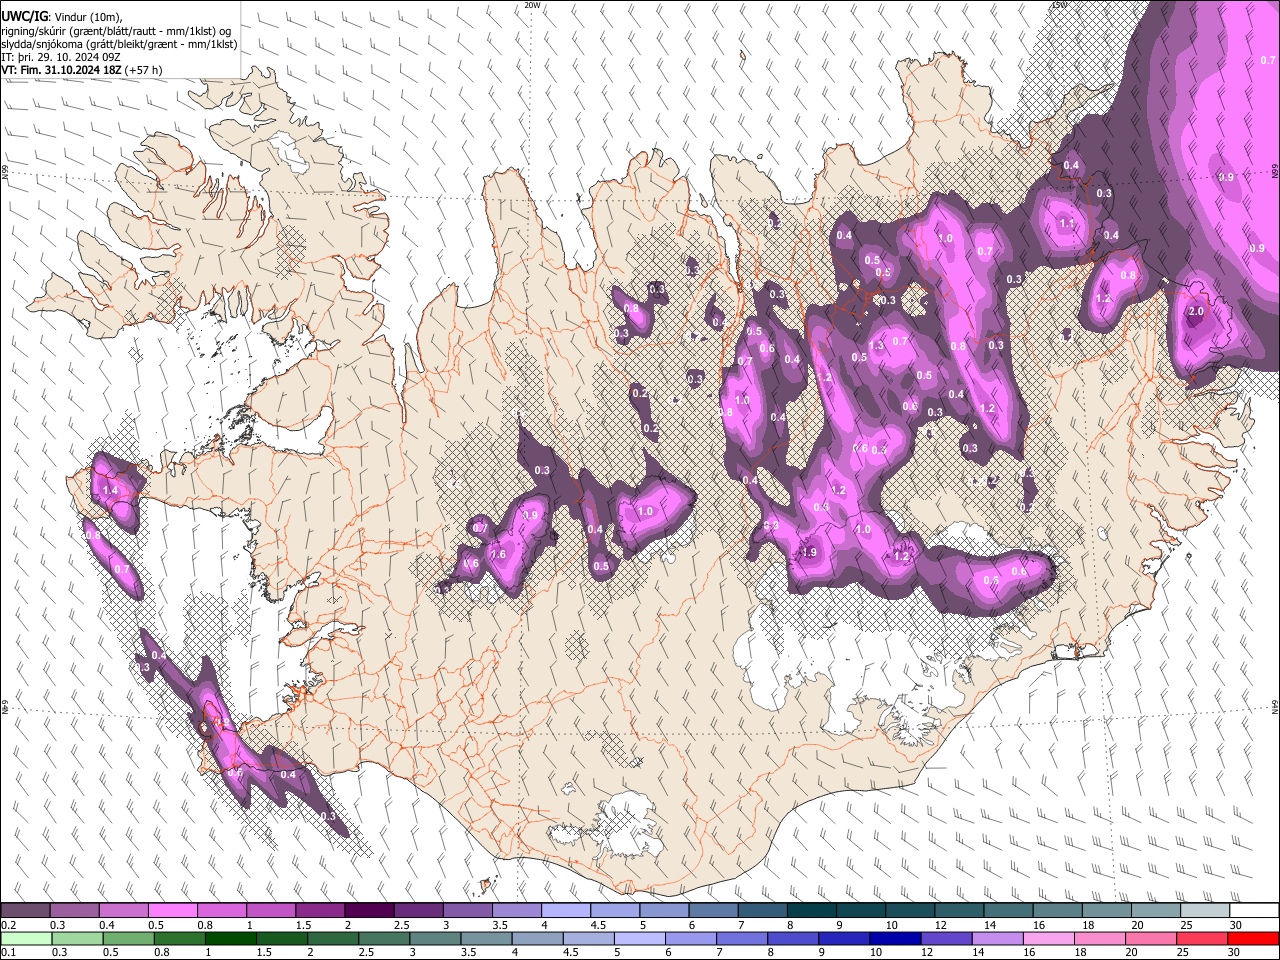Select the bright red 30 swatch in the lower legend
Screen dimensions: 1280x960
click(x=1253, y=938)
